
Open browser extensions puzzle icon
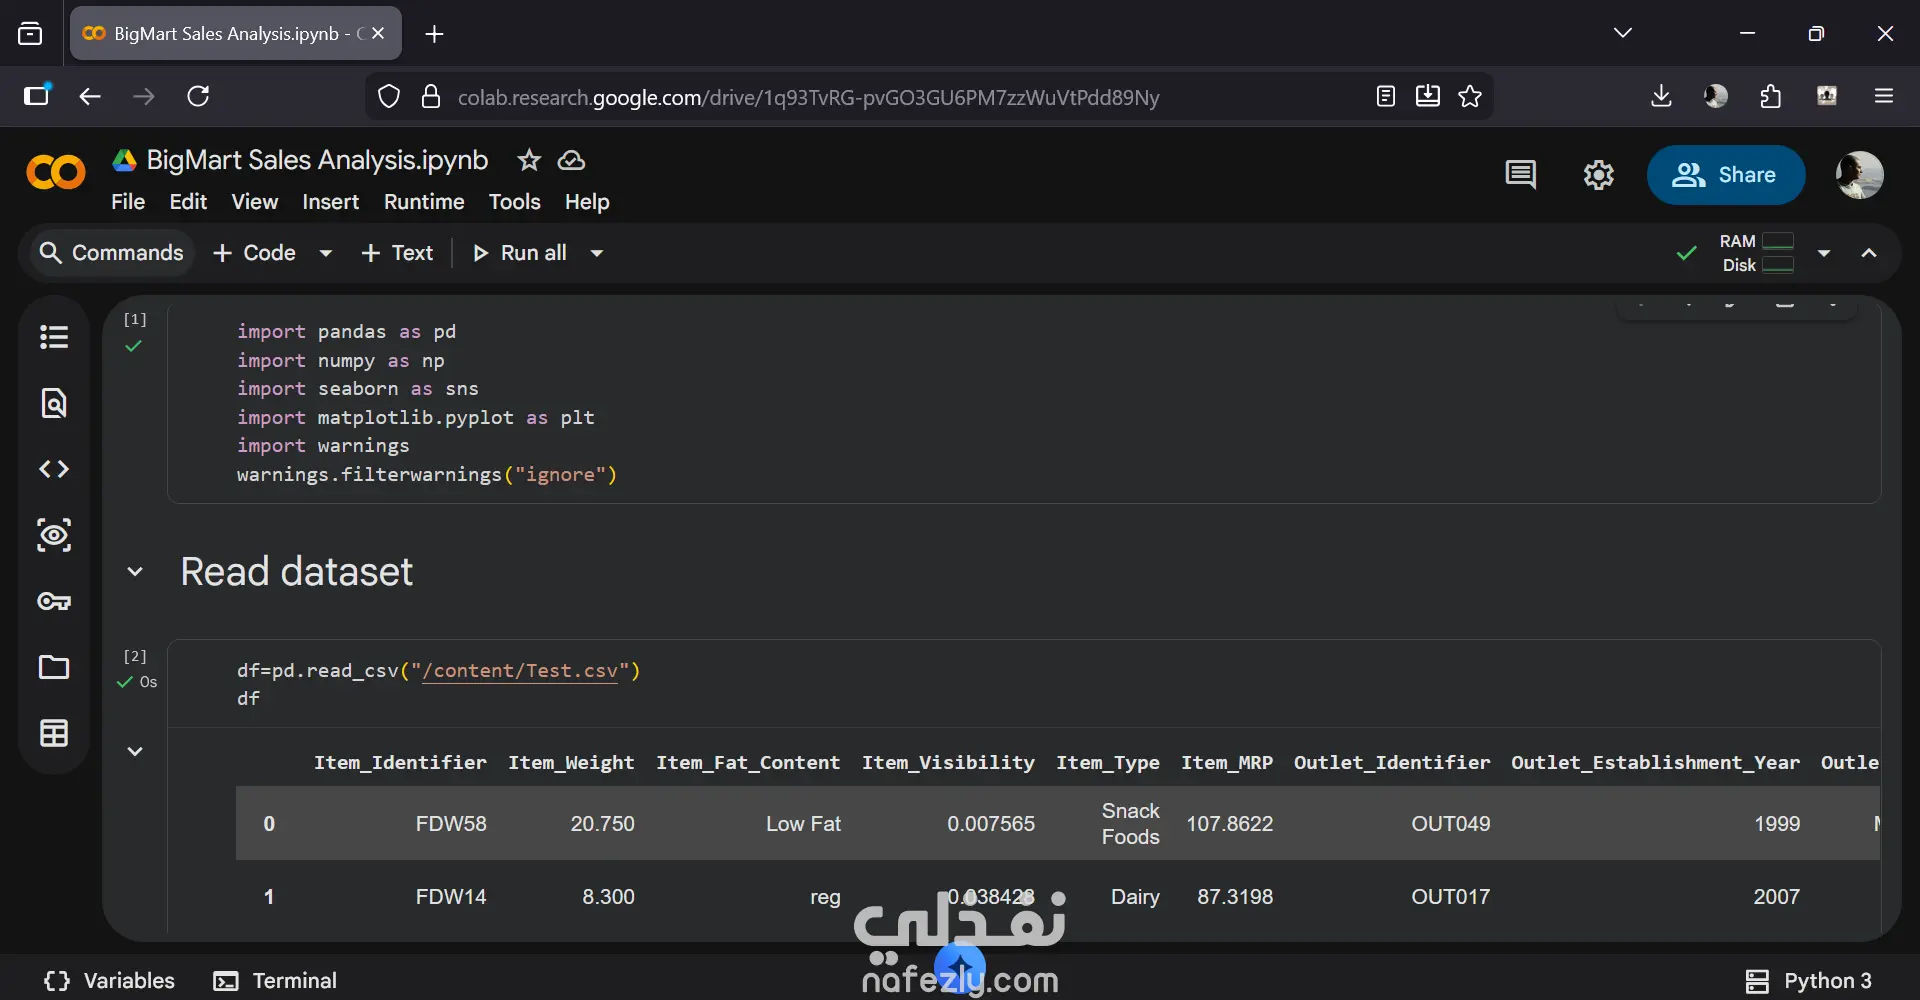click(x=1771, y=96)
